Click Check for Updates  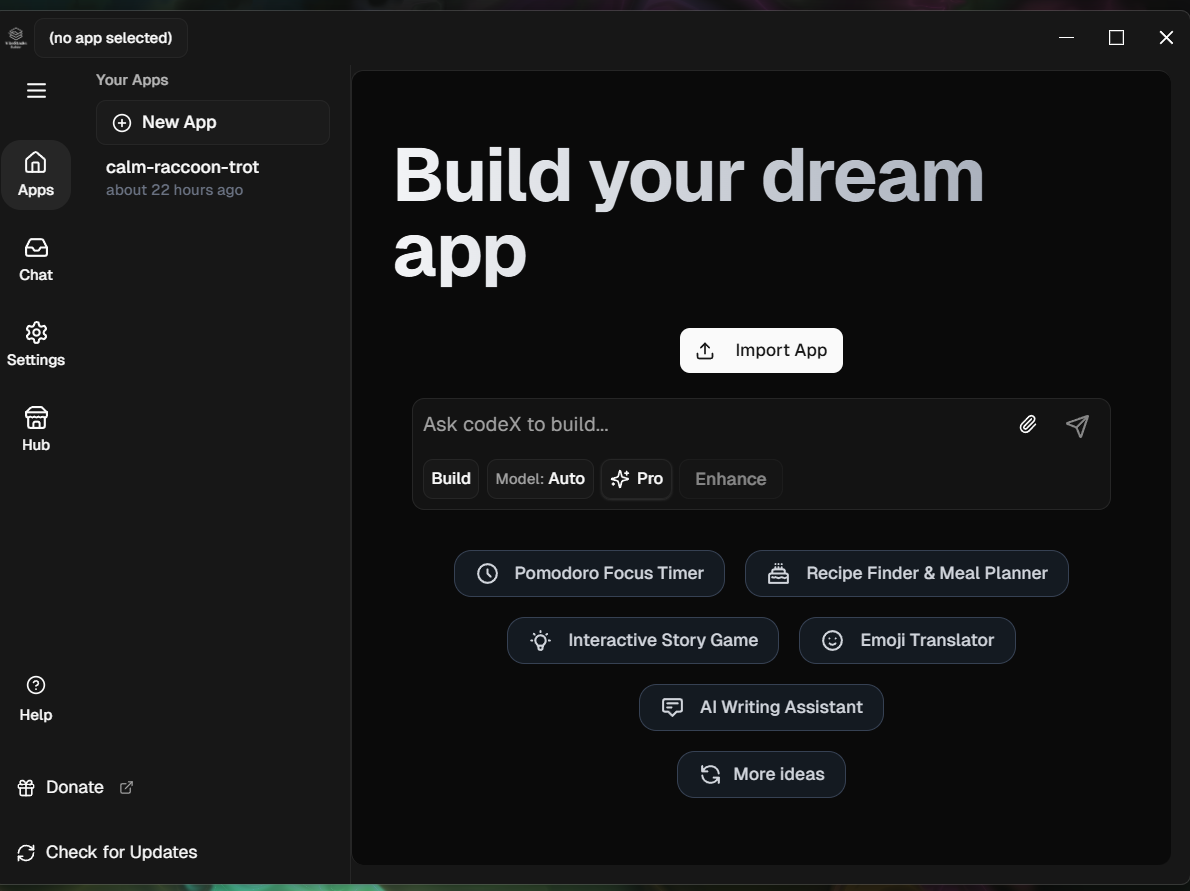tap(106, 852)
